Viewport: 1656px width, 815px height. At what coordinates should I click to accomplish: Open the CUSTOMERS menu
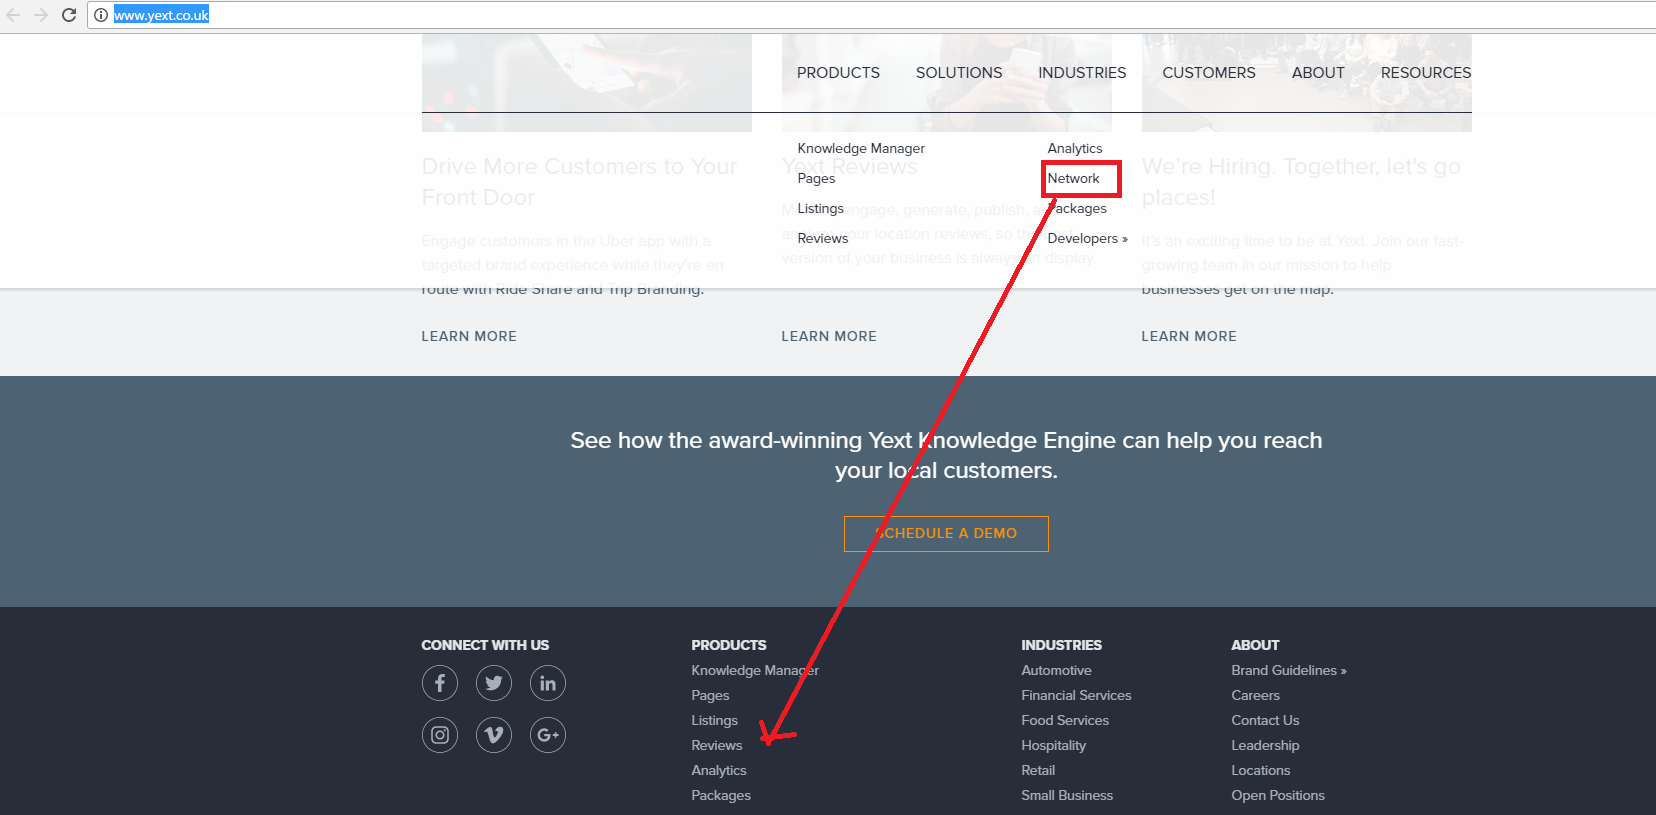pyautogui.click(x=1209, y=73)
